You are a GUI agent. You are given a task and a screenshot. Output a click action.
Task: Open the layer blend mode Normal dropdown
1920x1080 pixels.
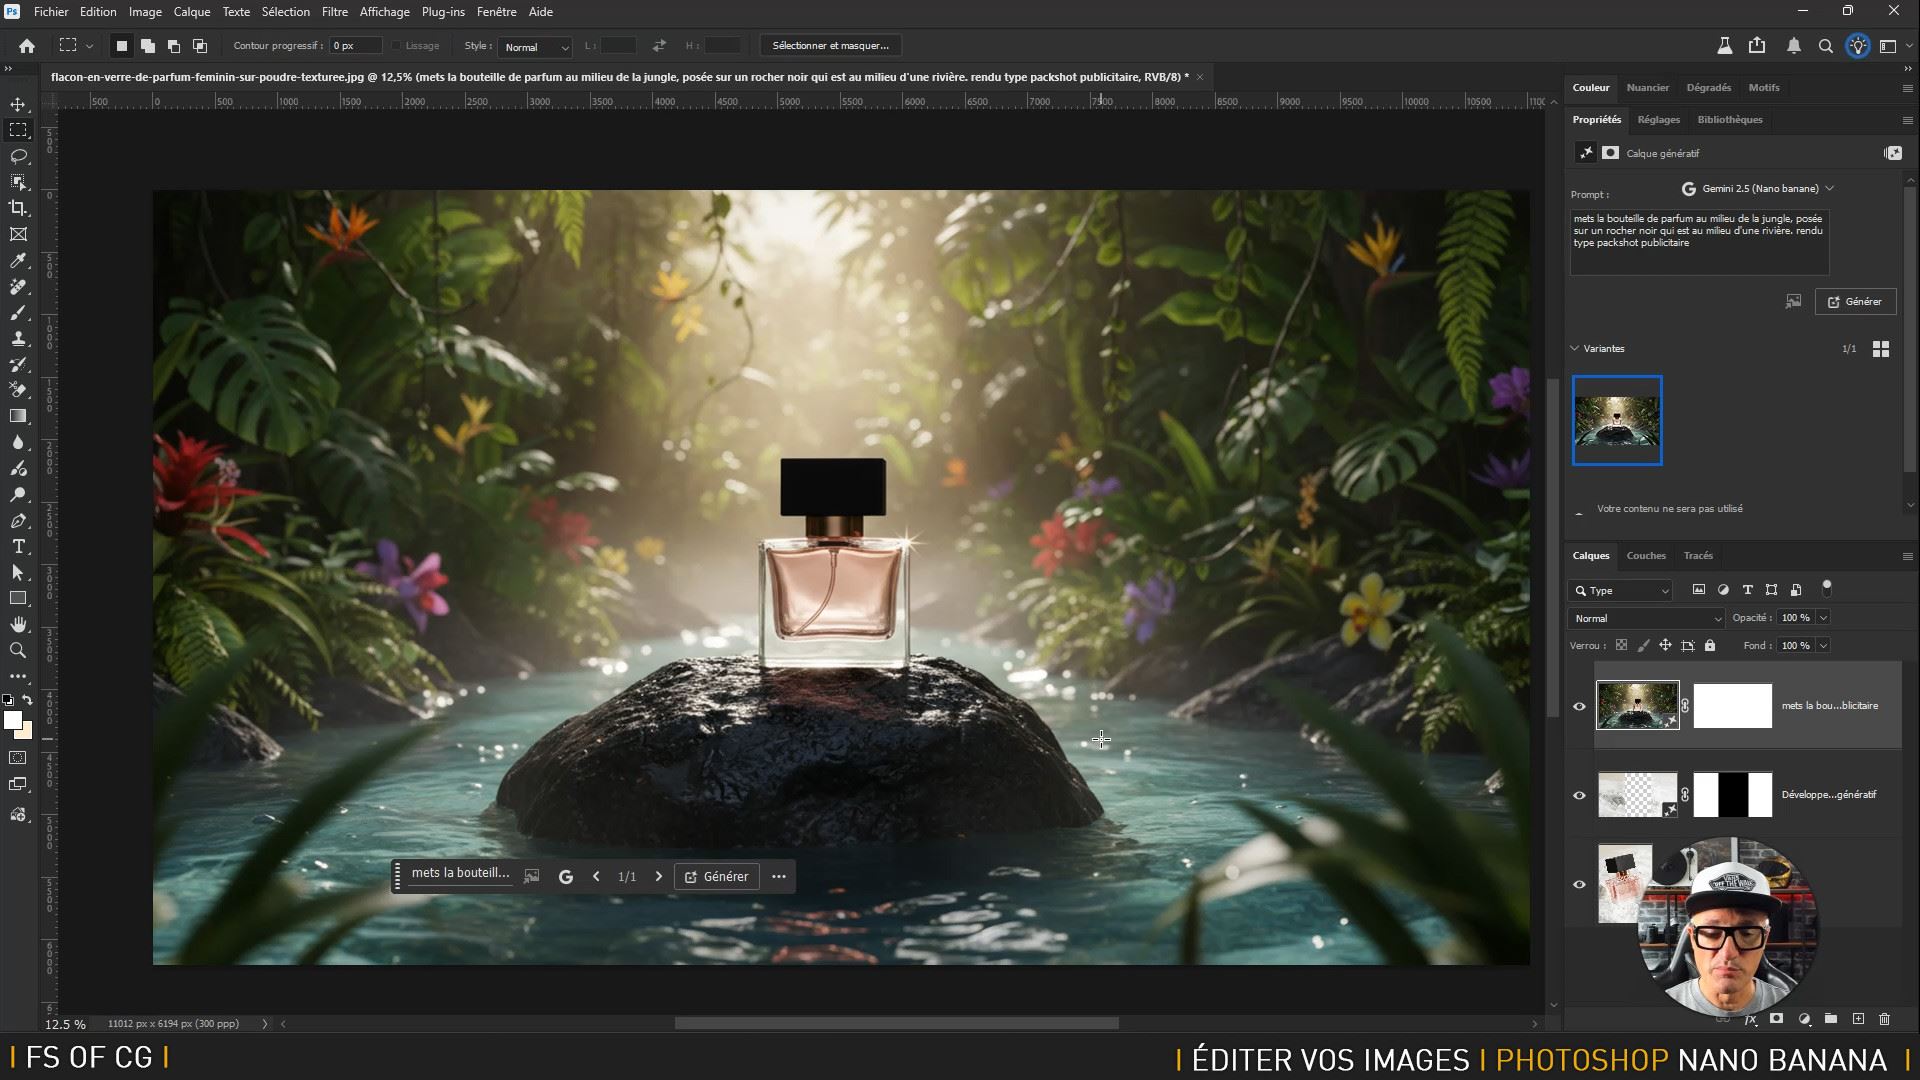[1646, 618]
